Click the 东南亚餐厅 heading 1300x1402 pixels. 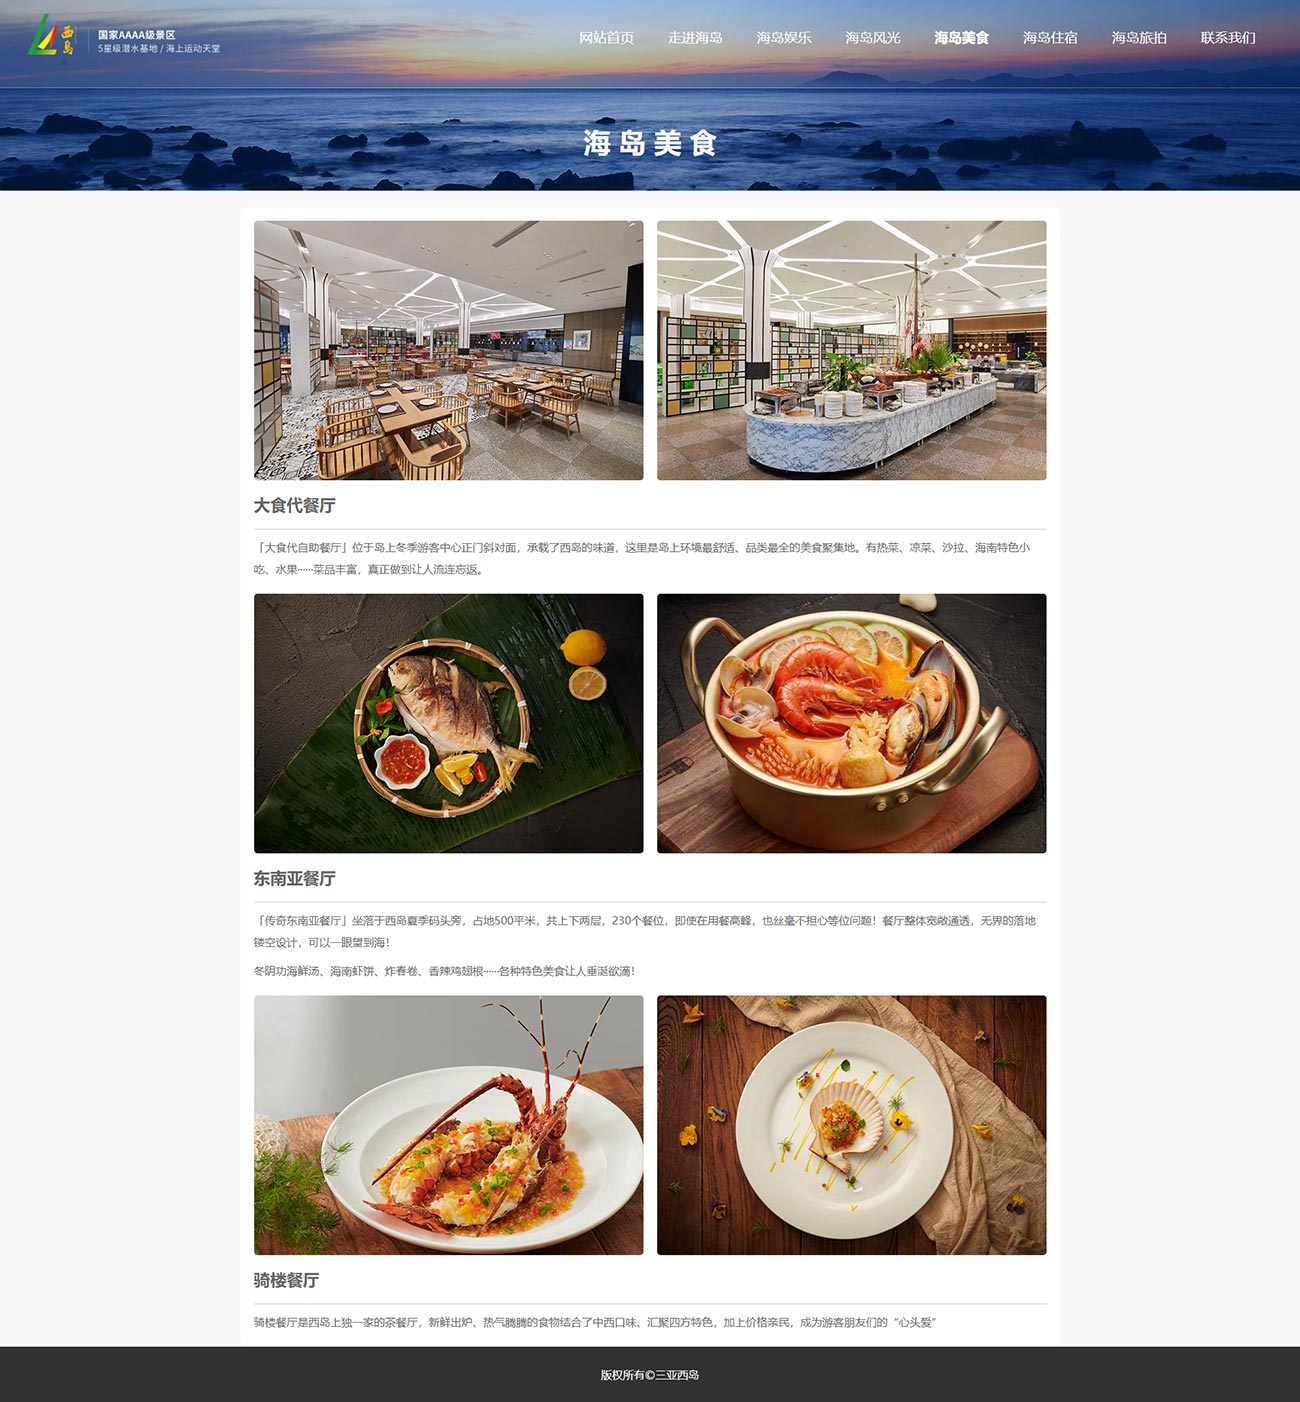pyautogui.click(x=294, y=879)
